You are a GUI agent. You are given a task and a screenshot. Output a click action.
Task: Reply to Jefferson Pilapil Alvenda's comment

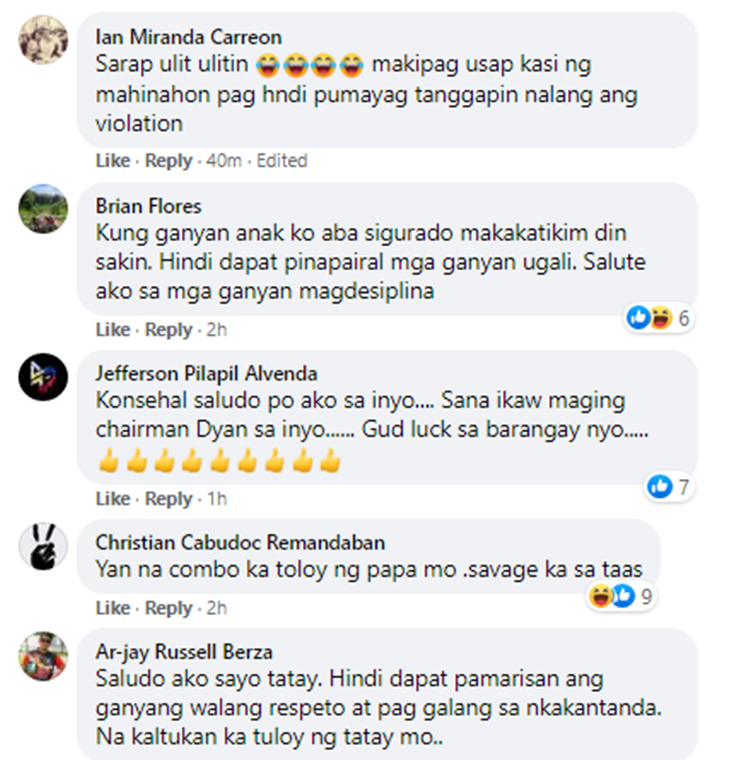coord(169,498)
